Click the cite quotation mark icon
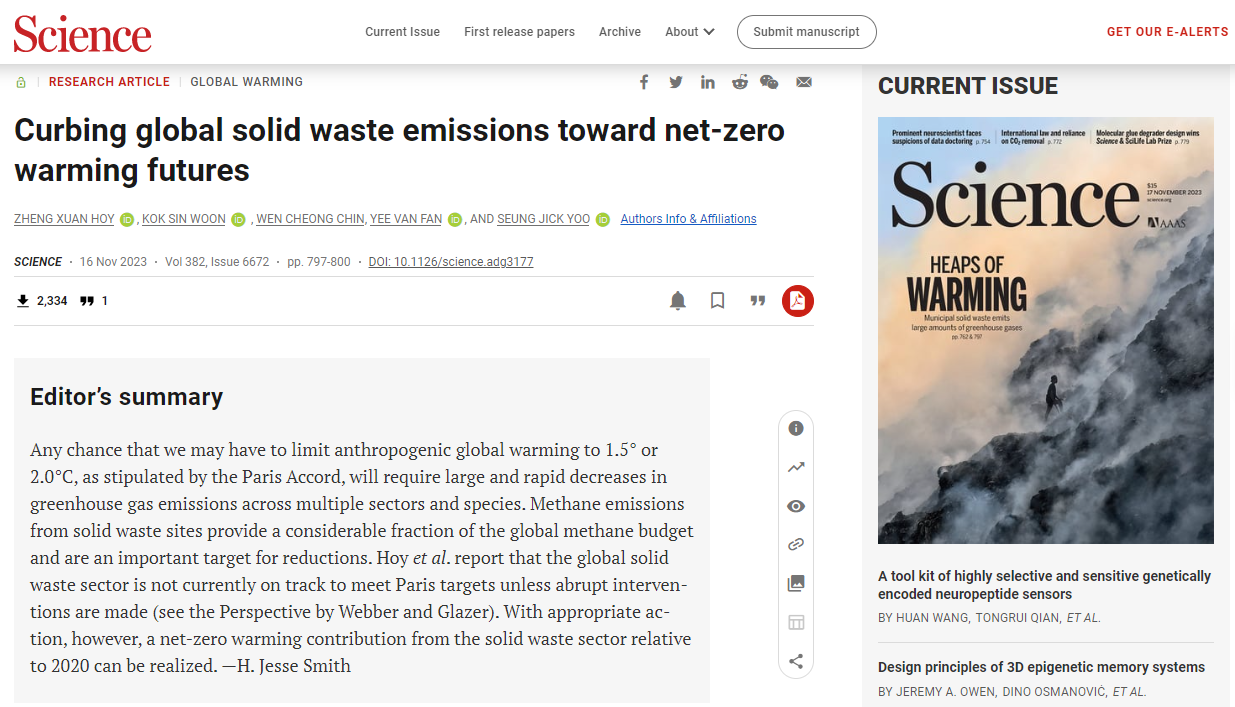The image size is (1235, 707). pyautogui.click(x=758, y=301)
